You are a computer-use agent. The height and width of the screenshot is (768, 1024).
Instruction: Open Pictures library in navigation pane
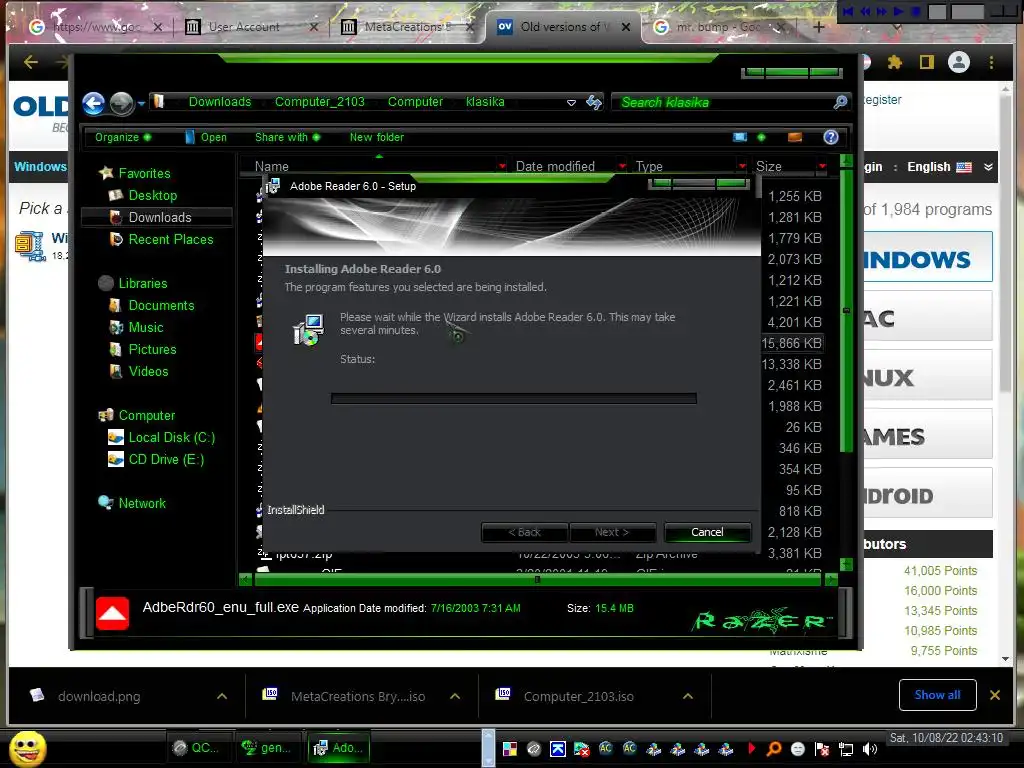point(152,349)
